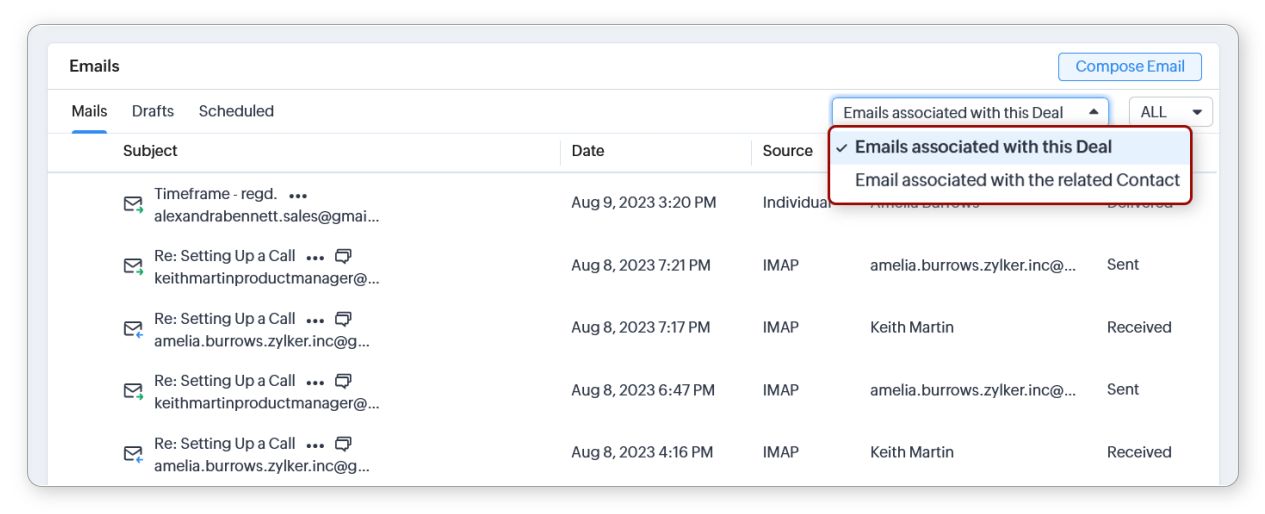
Task: Click sent-mail icon on Timeframe - regd. row
Action: pos(133,204)
